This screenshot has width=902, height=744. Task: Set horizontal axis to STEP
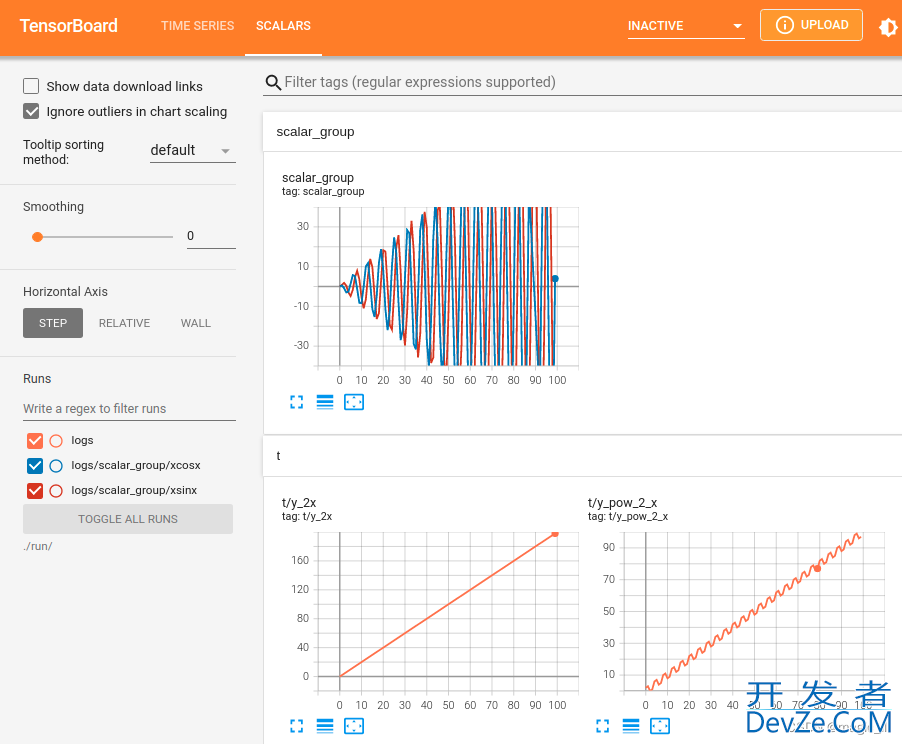[x=53, y=323]
